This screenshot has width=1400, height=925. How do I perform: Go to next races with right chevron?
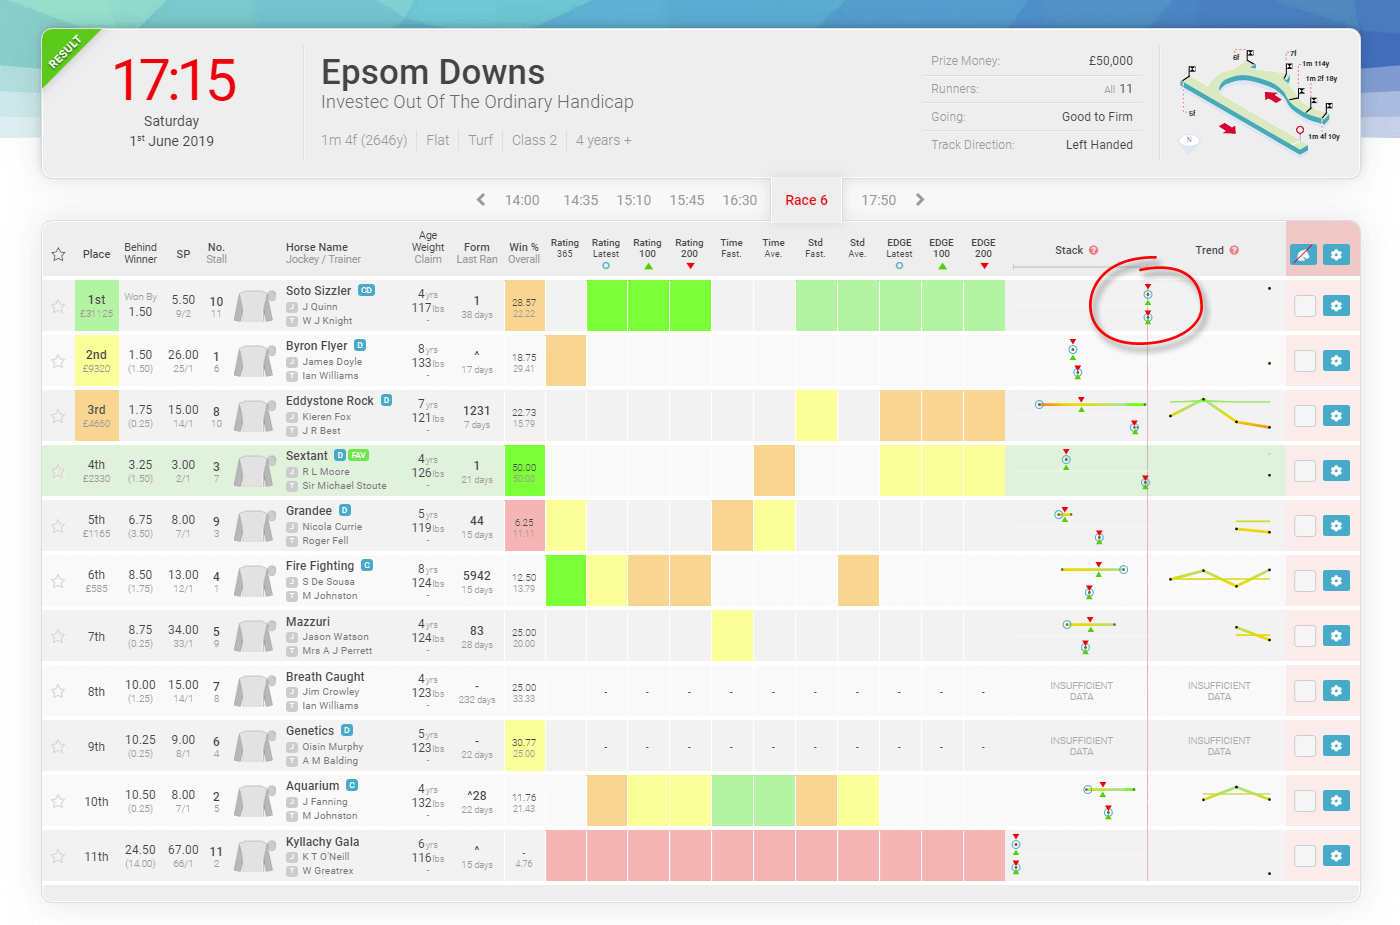tap(920, 200)
